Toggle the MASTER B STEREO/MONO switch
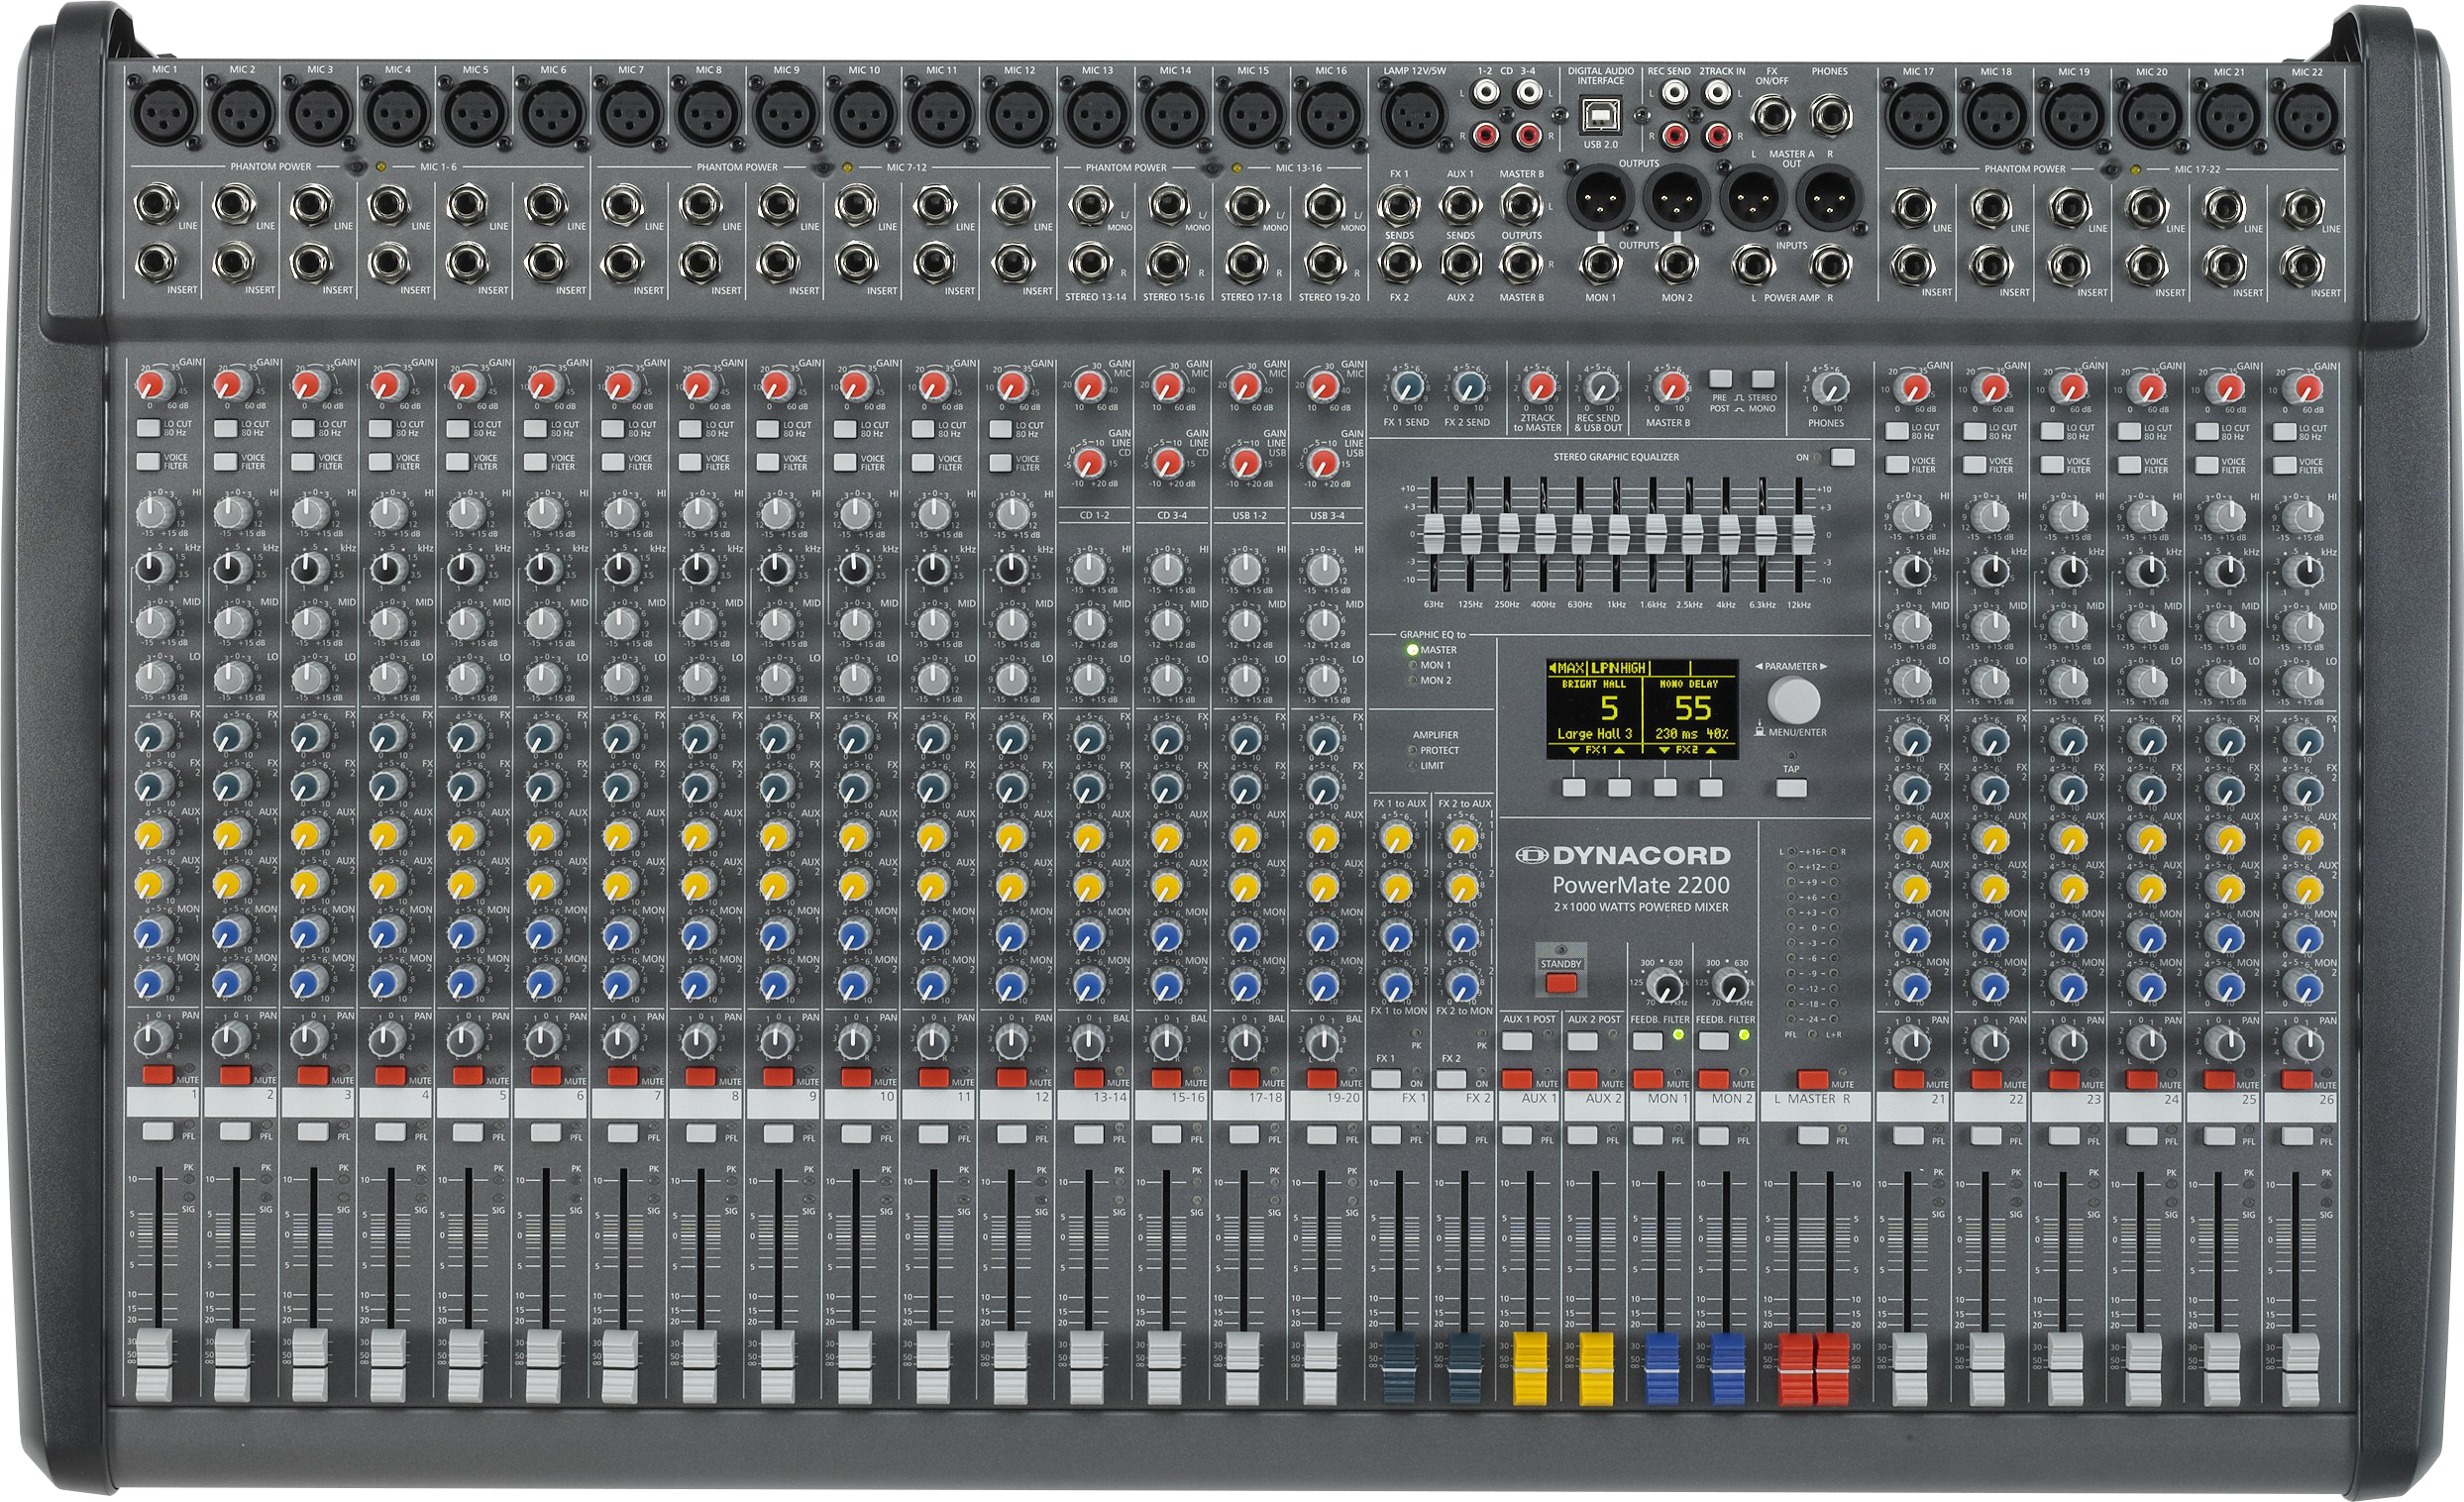This screenshot has width=2464, height=1502. (1763, 379)
